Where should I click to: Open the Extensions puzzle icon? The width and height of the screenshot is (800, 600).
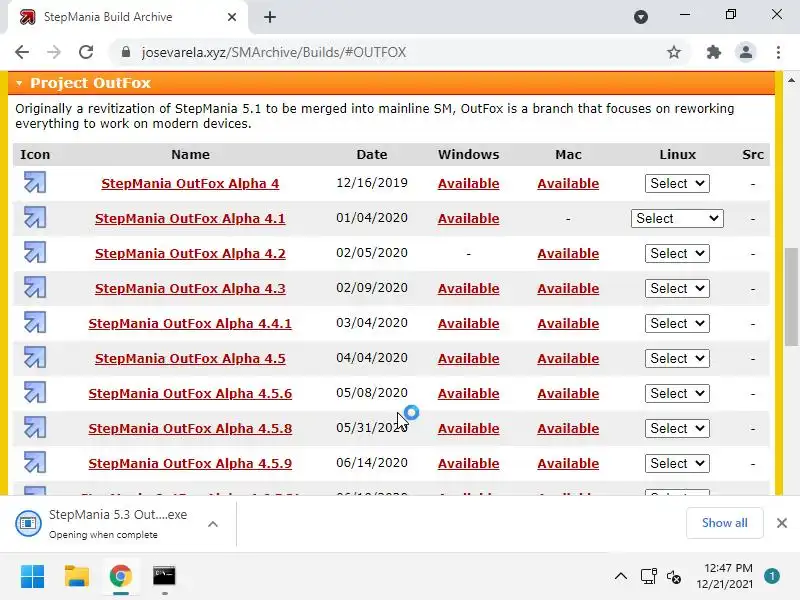(x=713, y=52)
